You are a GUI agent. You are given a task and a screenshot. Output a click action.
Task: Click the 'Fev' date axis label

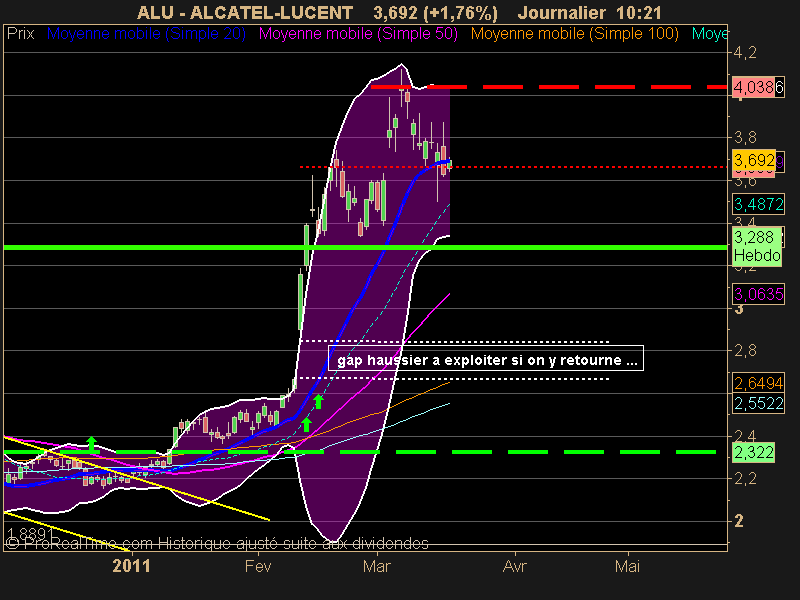click(x=258, y=566)
